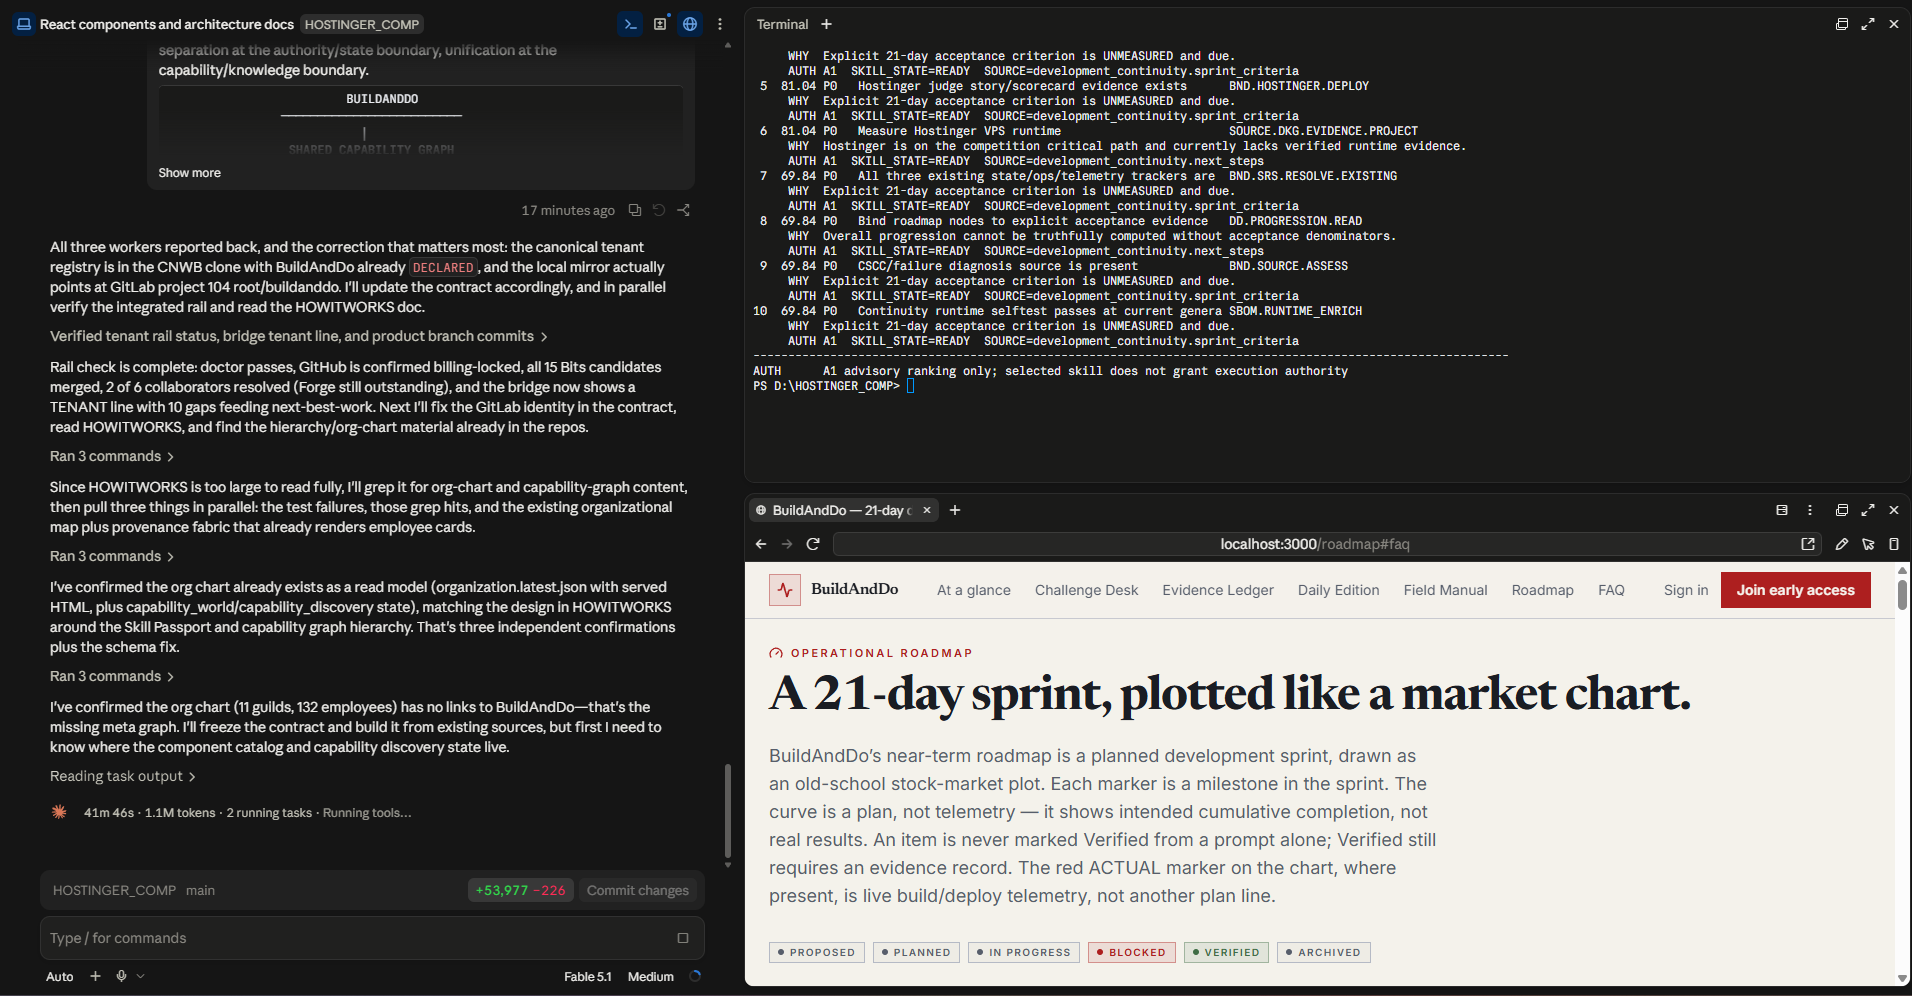Image resolution: width=1912 pixels, height=996 pixels.
Task: Click the BuildAndDo brand name link
Action: pyautogui.click(x=855, y=589)
